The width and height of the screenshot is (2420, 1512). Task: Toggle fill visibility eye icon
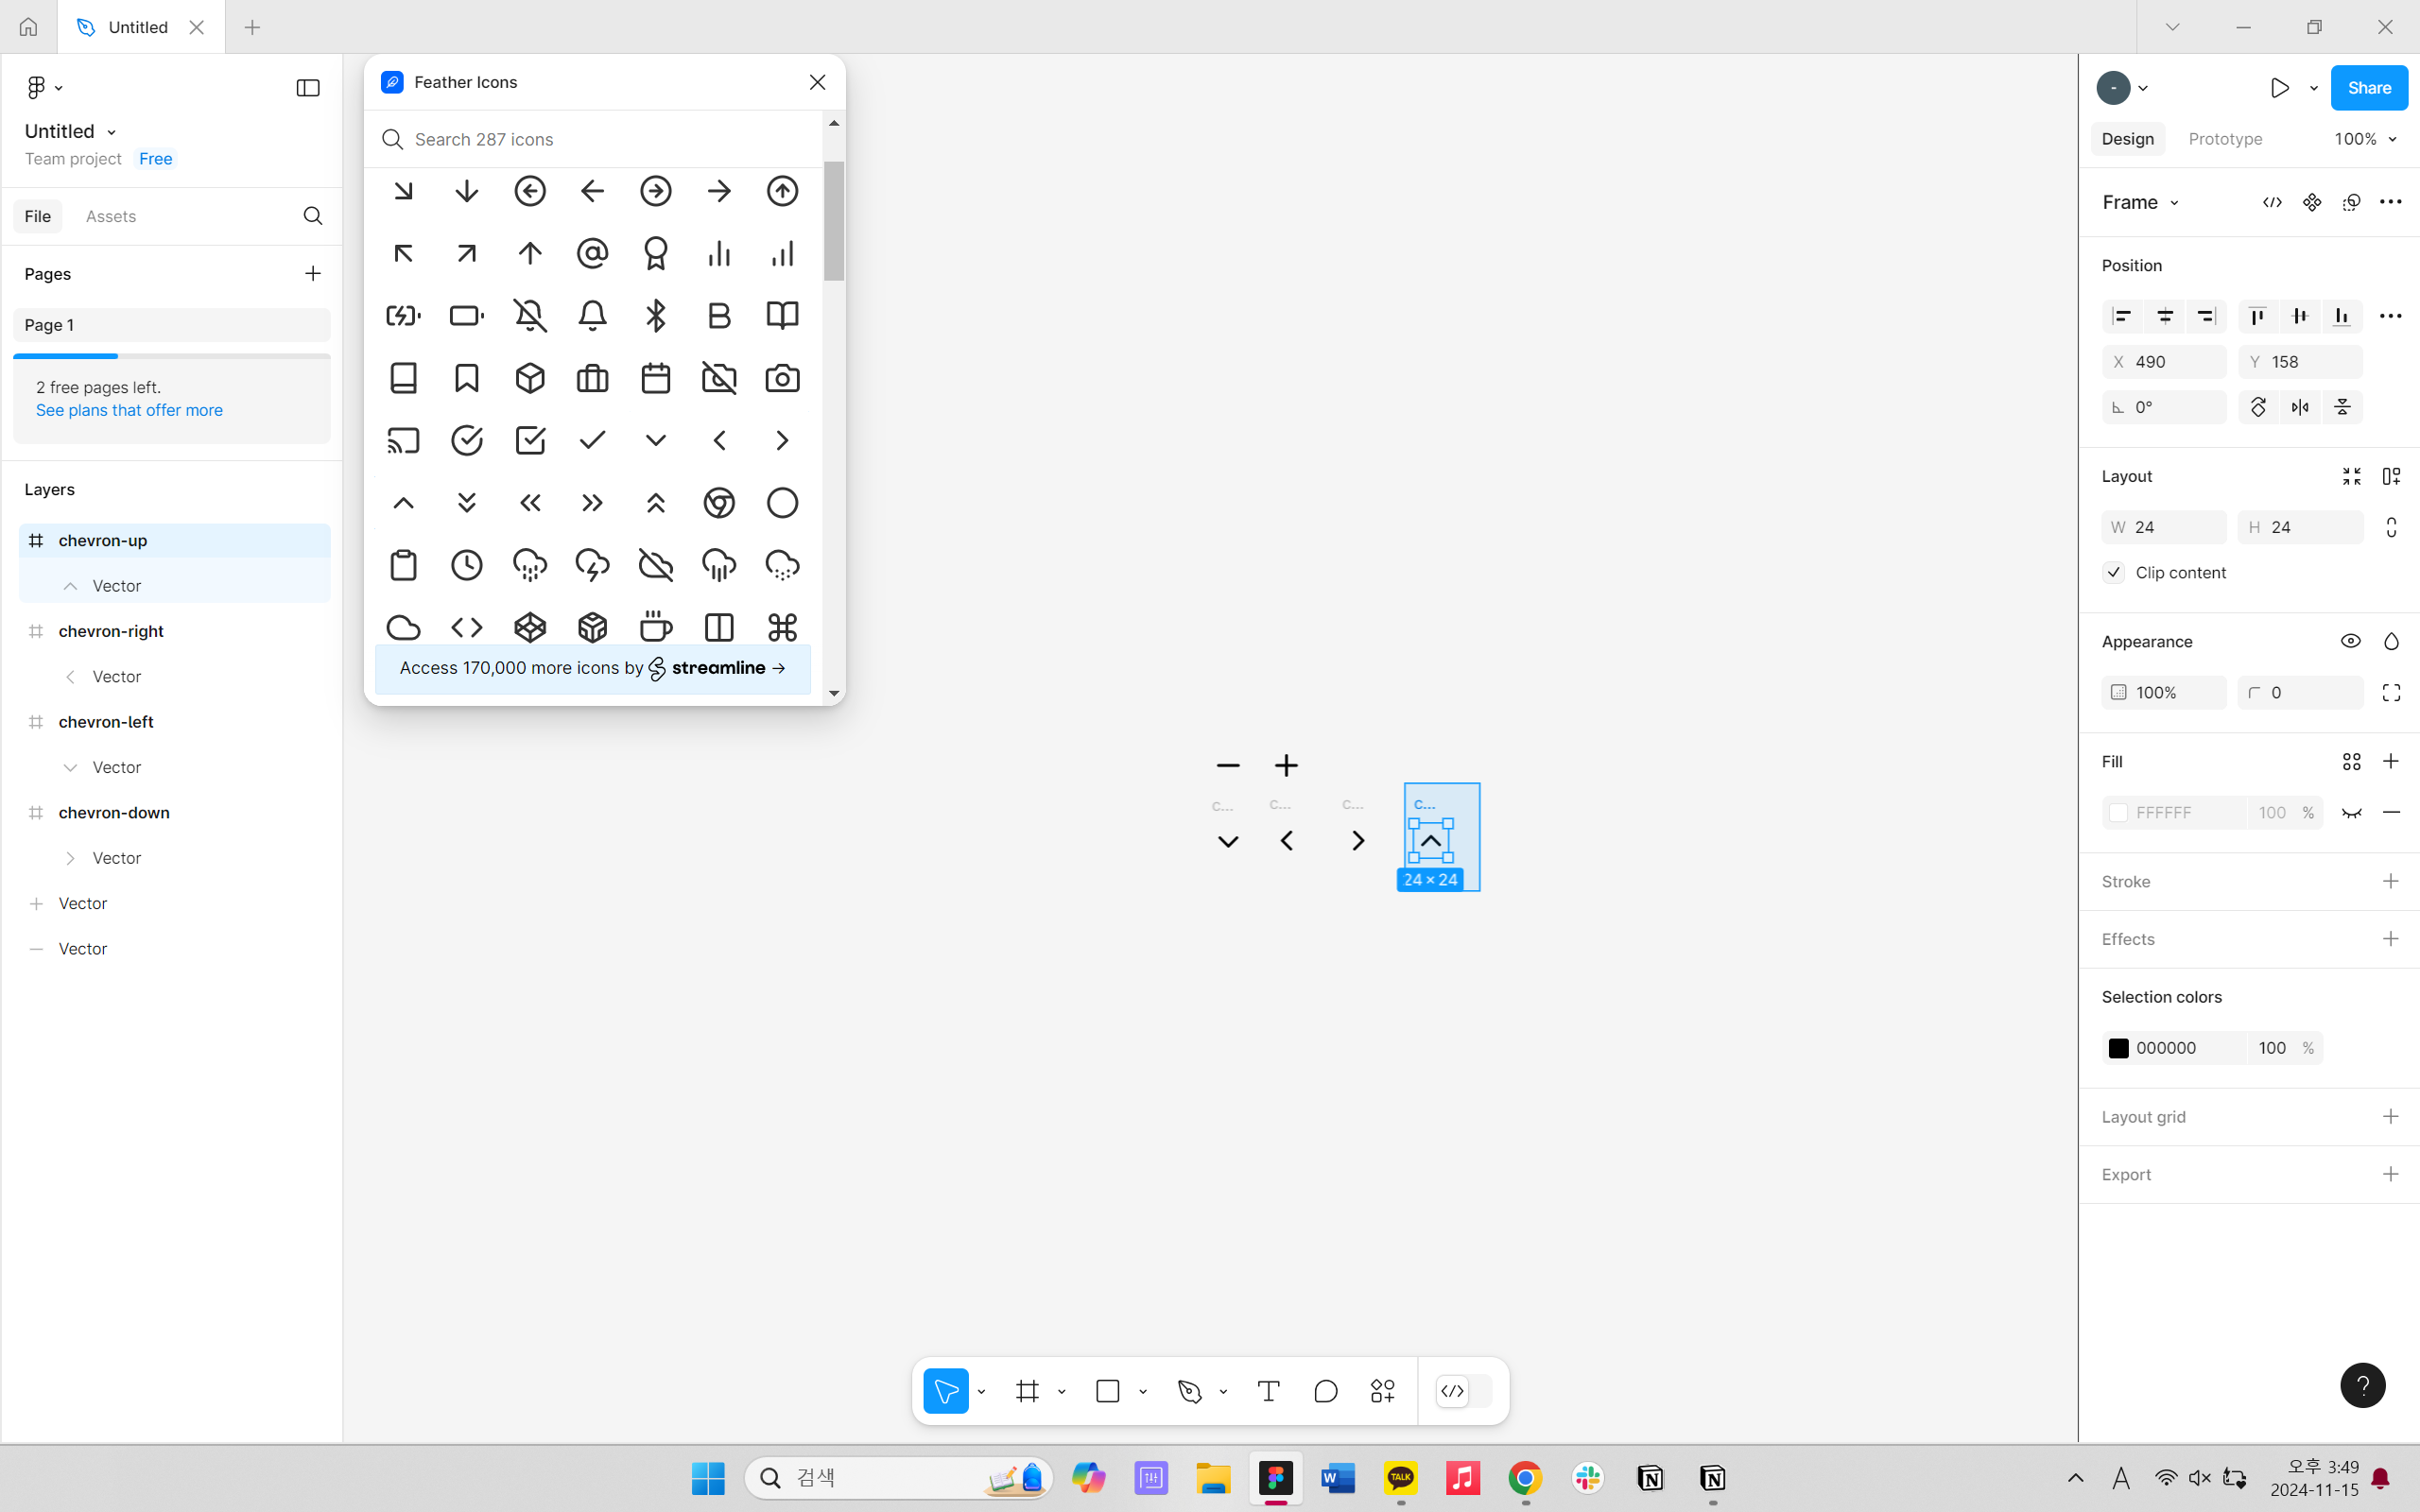pyautogui.click(x=2351, y=813)
